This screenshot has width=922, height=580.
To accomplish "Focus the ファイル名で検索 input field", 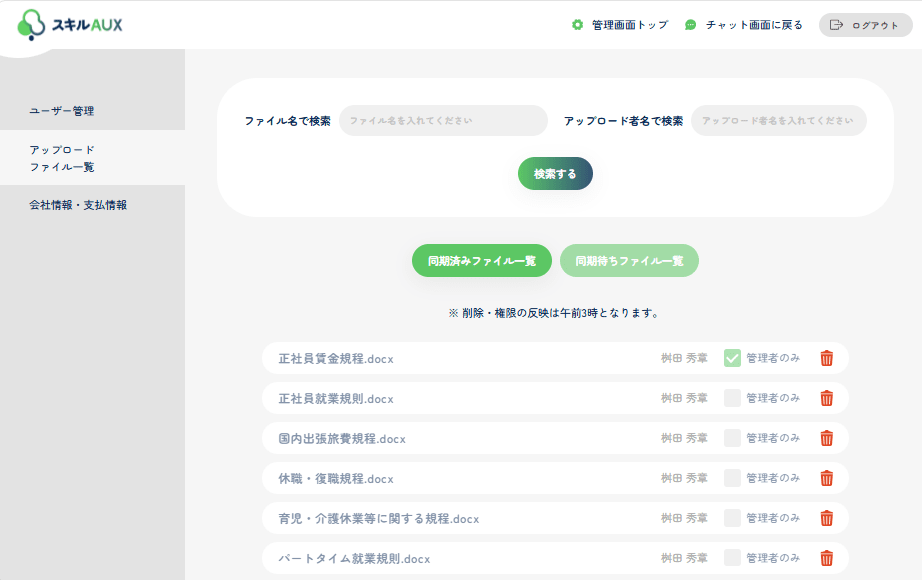I will point(443,121).
